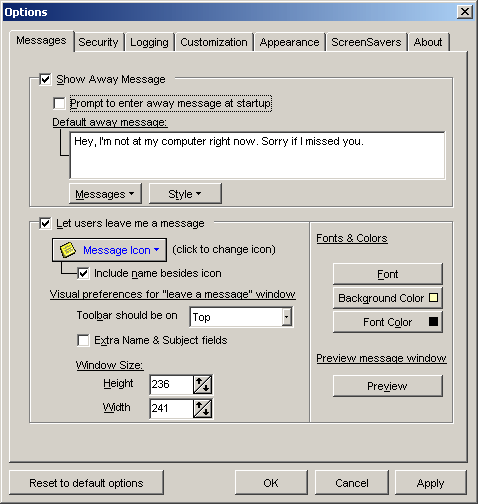Click the Apply button

(430, 483)
